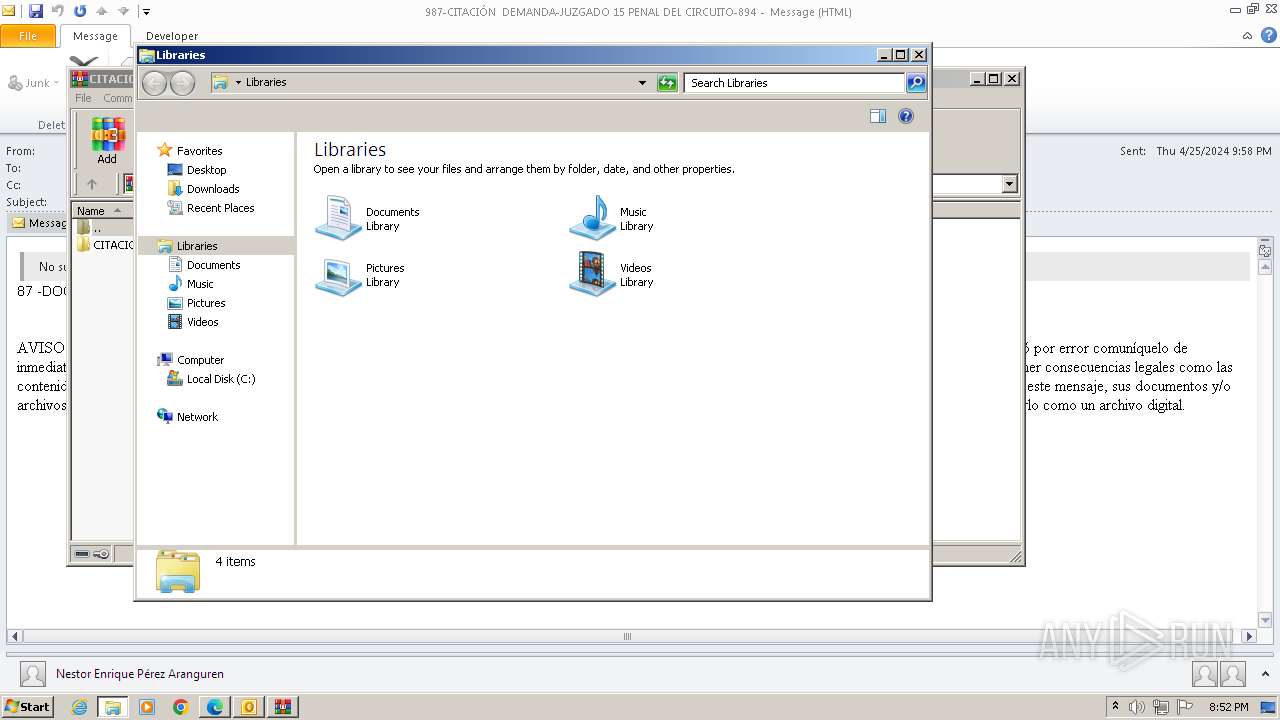Open the Pictures library
Viewport: 1280px width, 720px height.
pyautogui.click(x=360, y=275)
